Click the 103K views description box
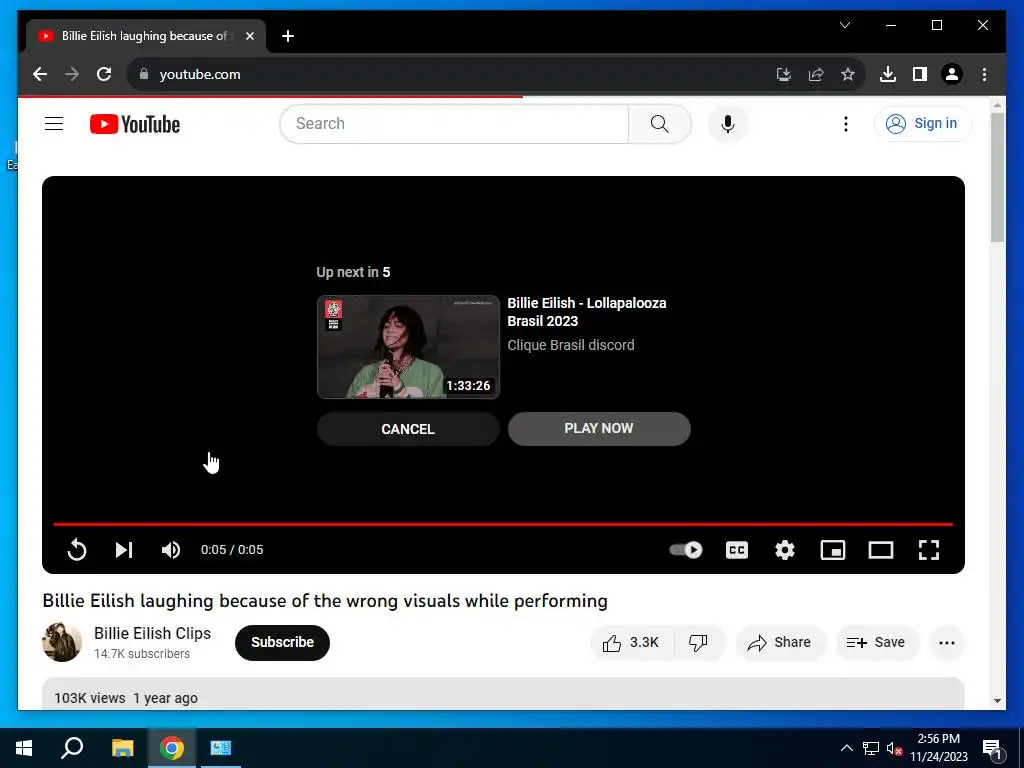 (x=503, y=694)
